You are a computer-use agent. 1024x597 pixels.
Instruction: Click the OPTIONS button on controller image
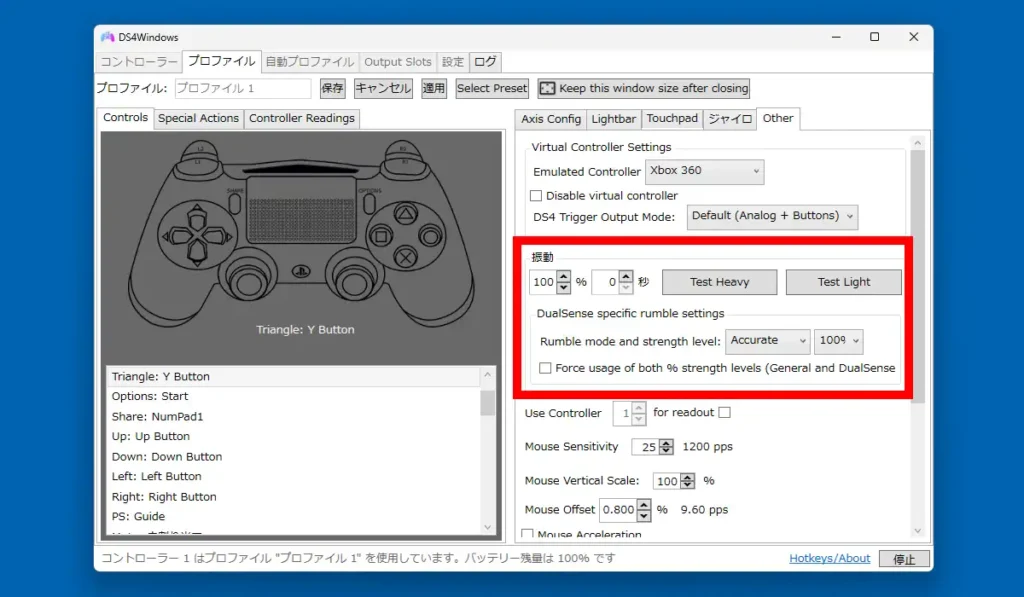[368, 202]
